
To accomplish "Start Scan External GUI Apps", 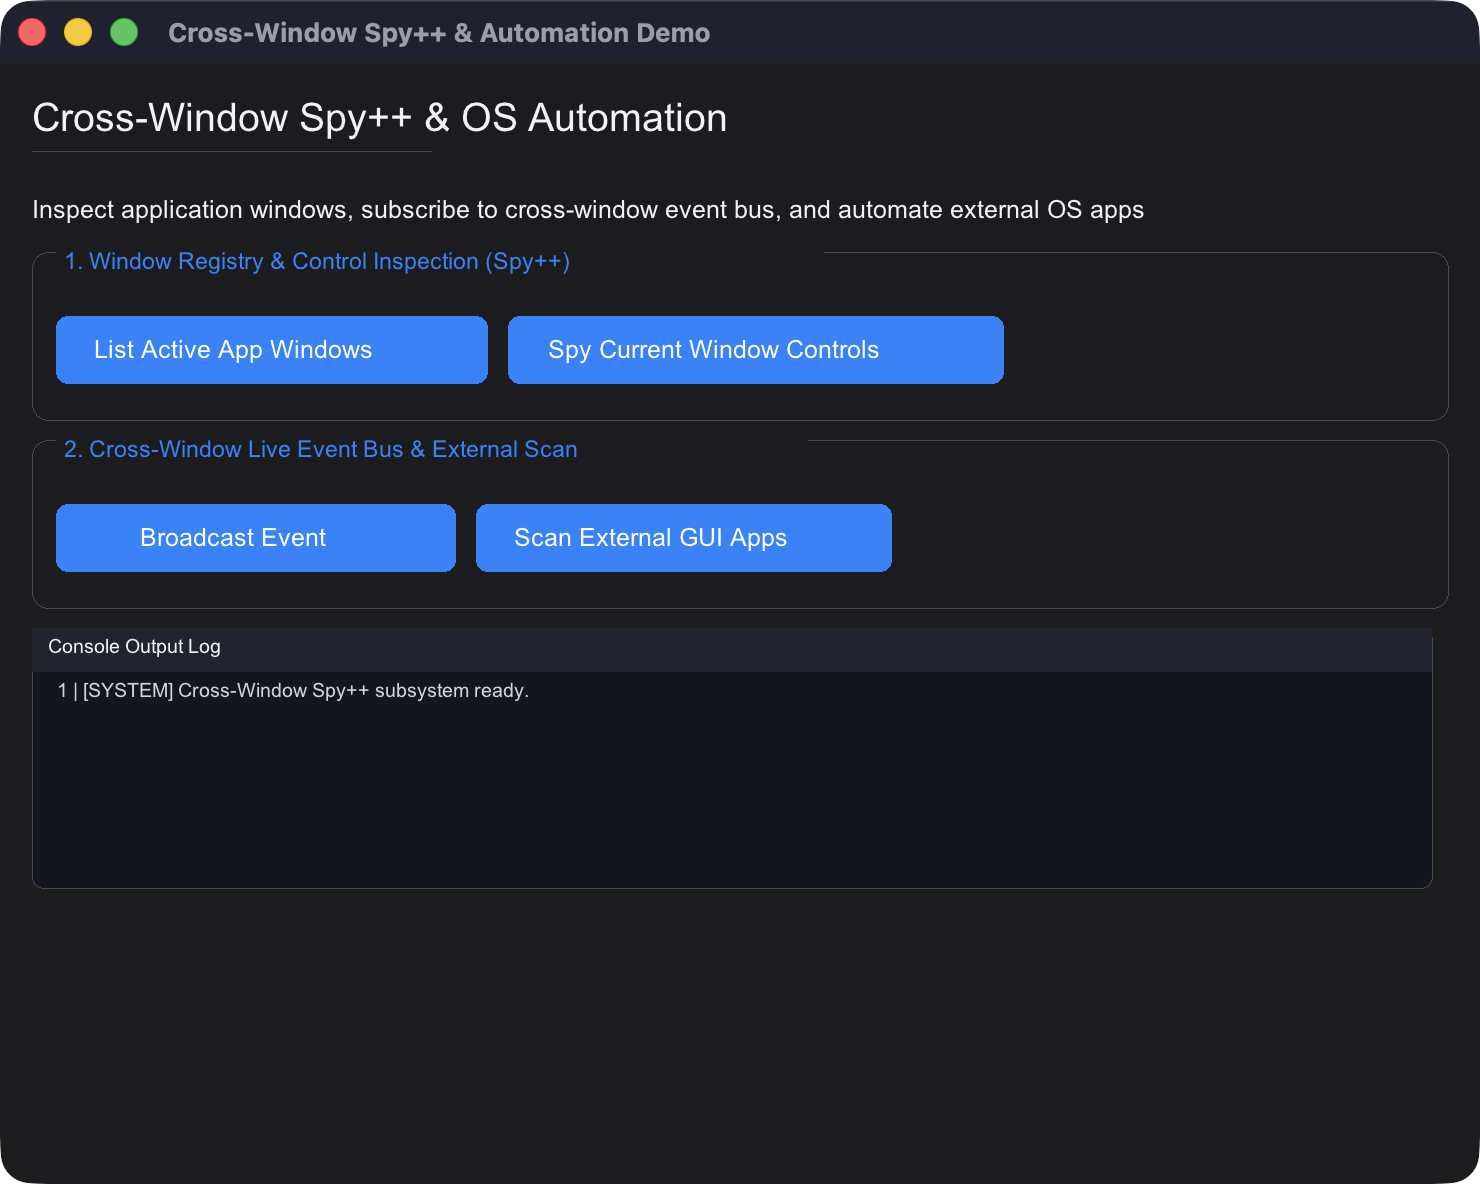I will click(684, 538).
